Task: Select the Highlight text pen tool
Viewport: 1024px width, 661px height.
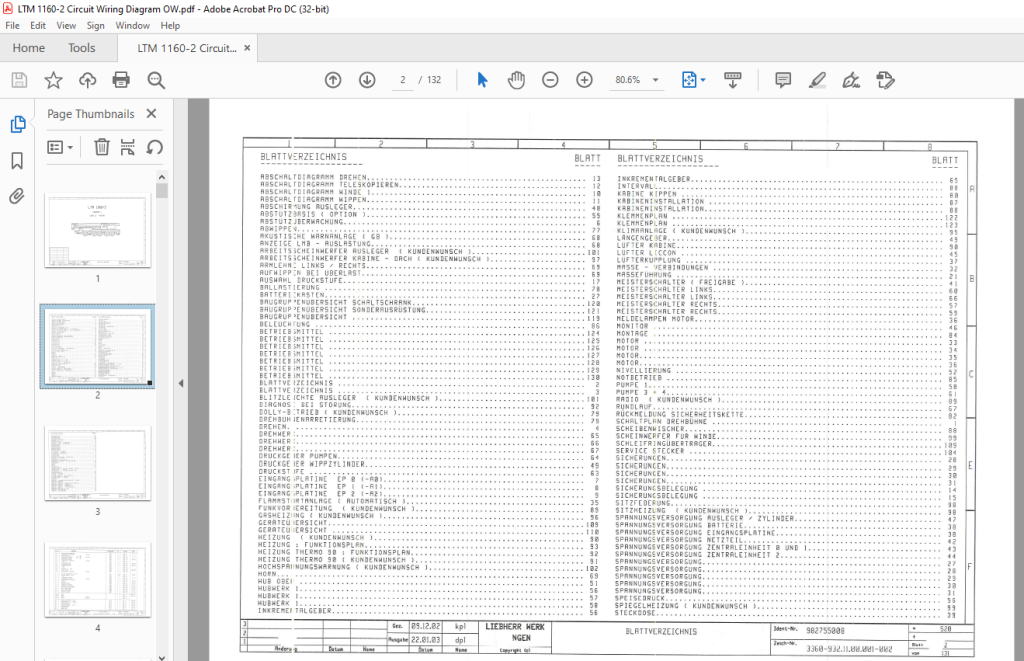Action: (817, 80)
